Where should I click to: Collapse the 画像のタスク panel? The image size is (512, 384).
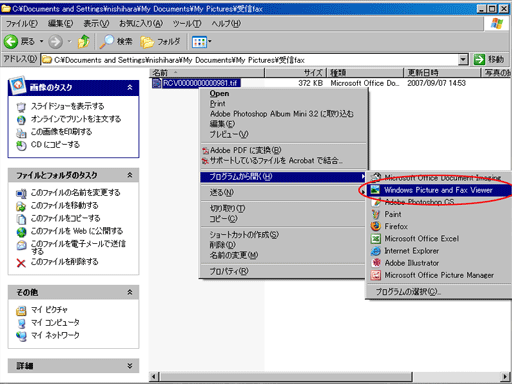[130, 88]
